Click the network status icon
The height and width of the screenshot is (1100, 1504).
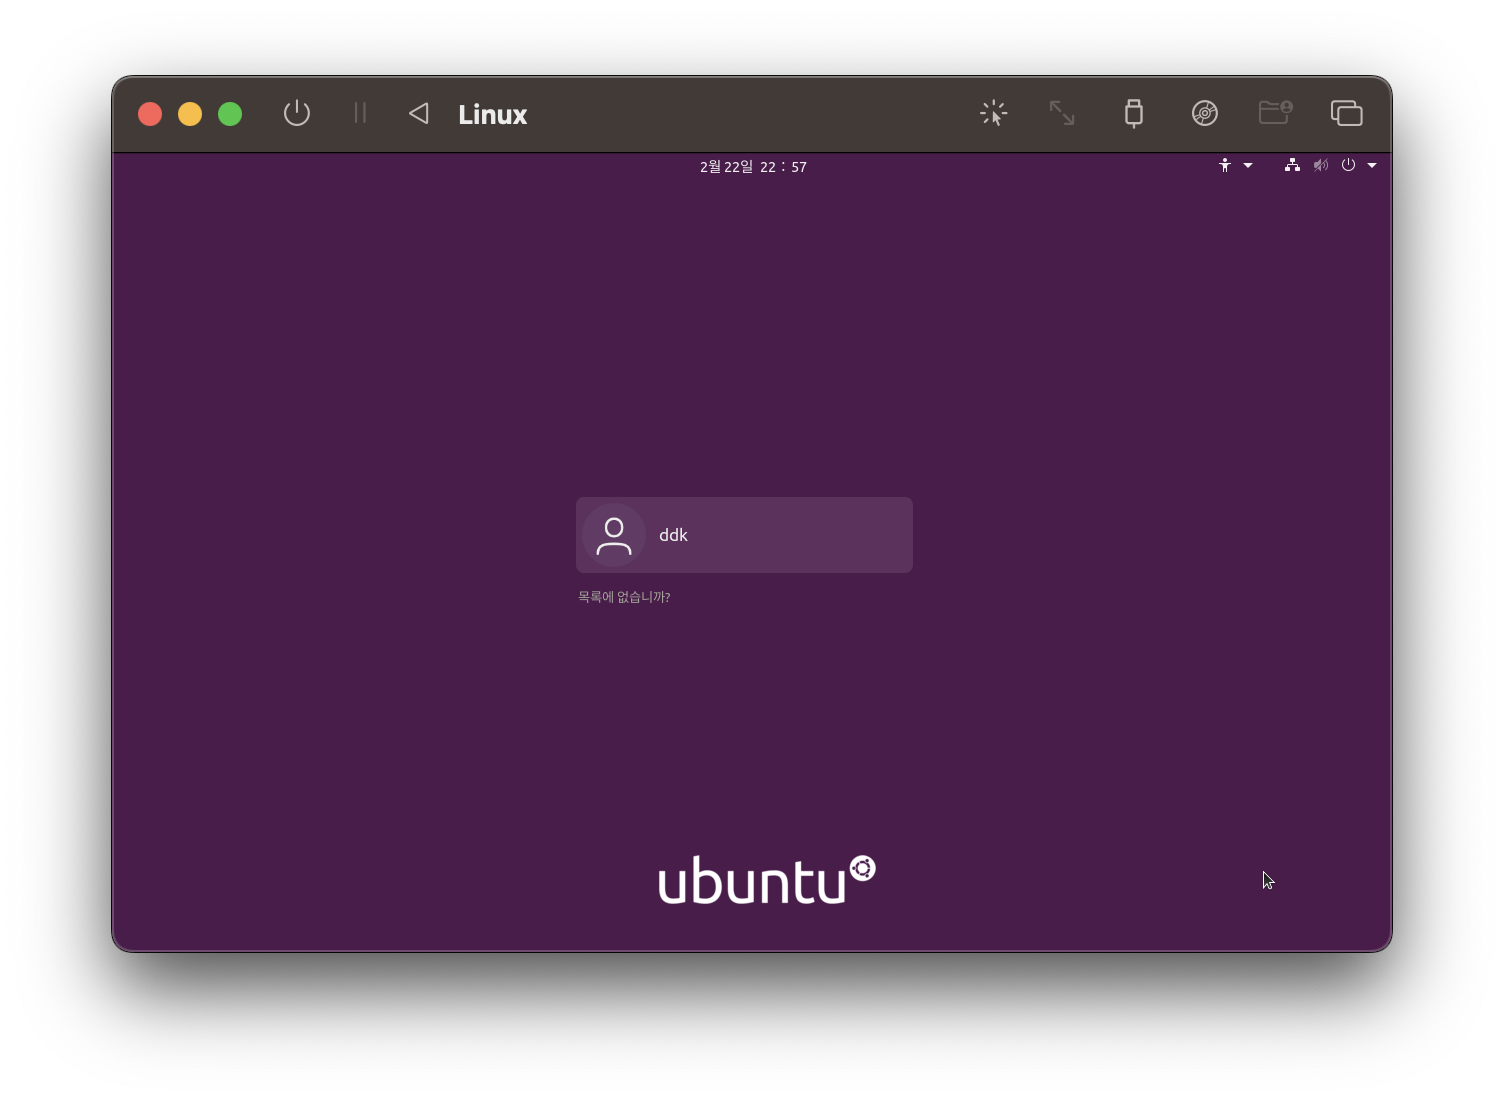click(1292, 165)
